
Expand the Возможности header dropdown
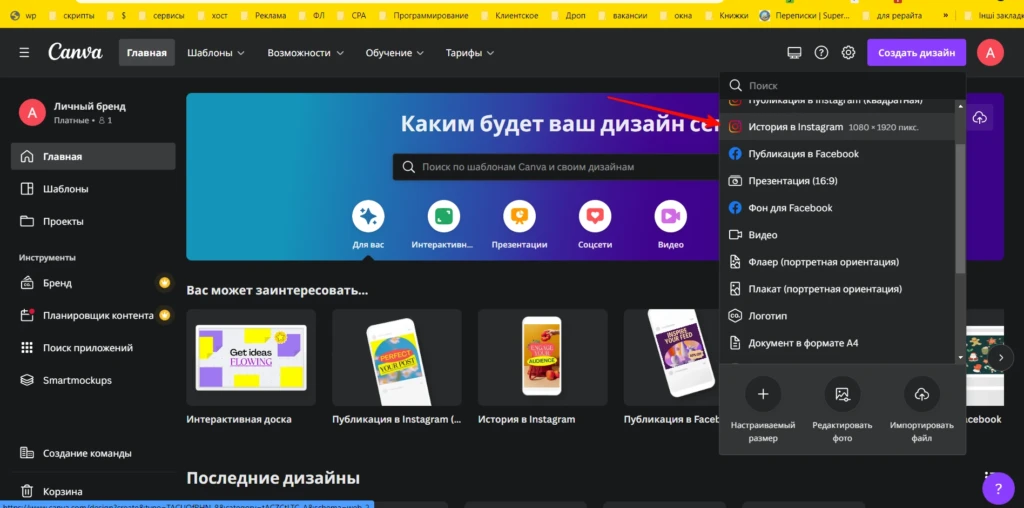[305, 53]
